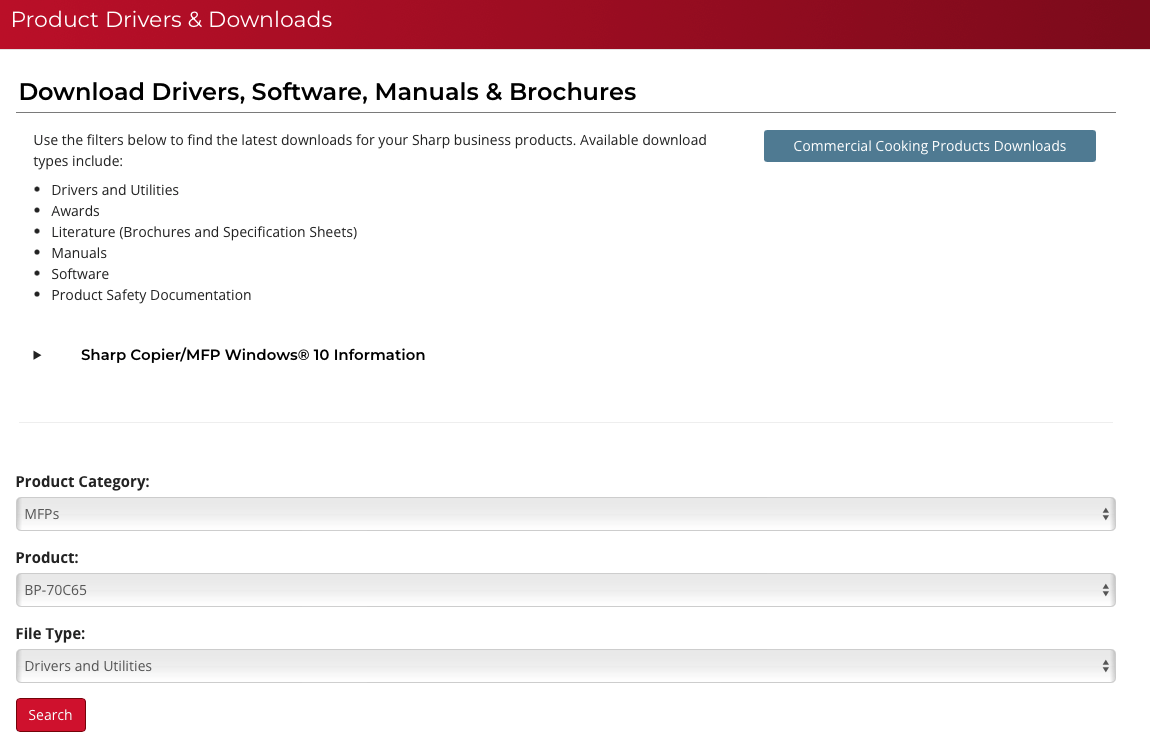
Task: Click the Product Drivers & Downloads header banner
Action: pyautogui.click(x=171, y=19)
